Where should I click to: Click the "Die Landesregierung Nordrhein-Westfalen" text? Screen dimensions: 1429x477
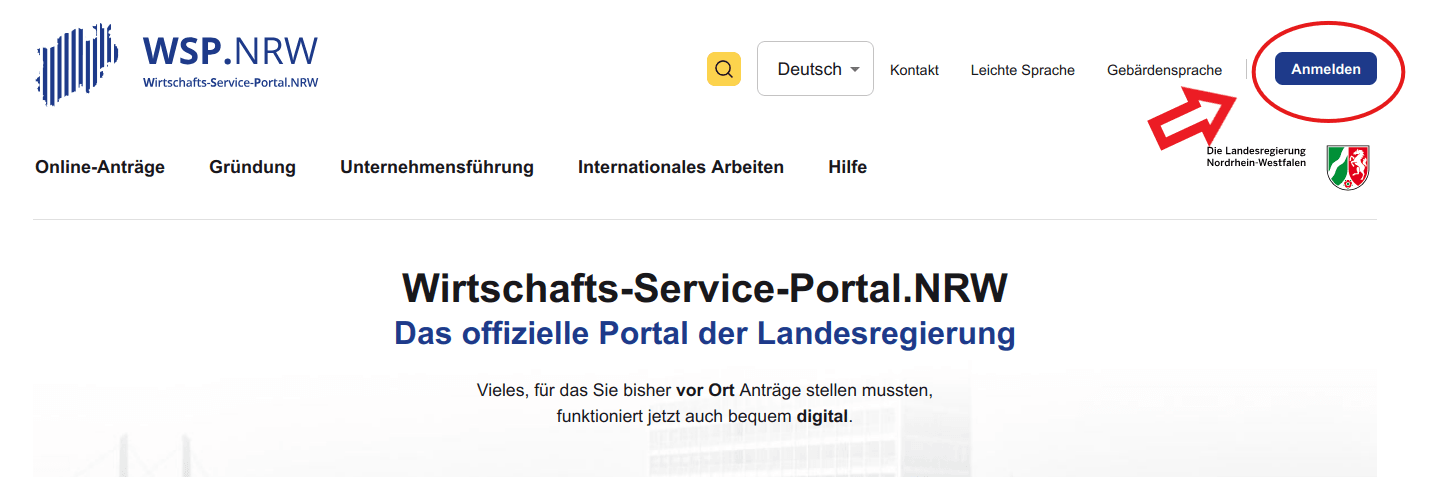[x=1255, y=156]
